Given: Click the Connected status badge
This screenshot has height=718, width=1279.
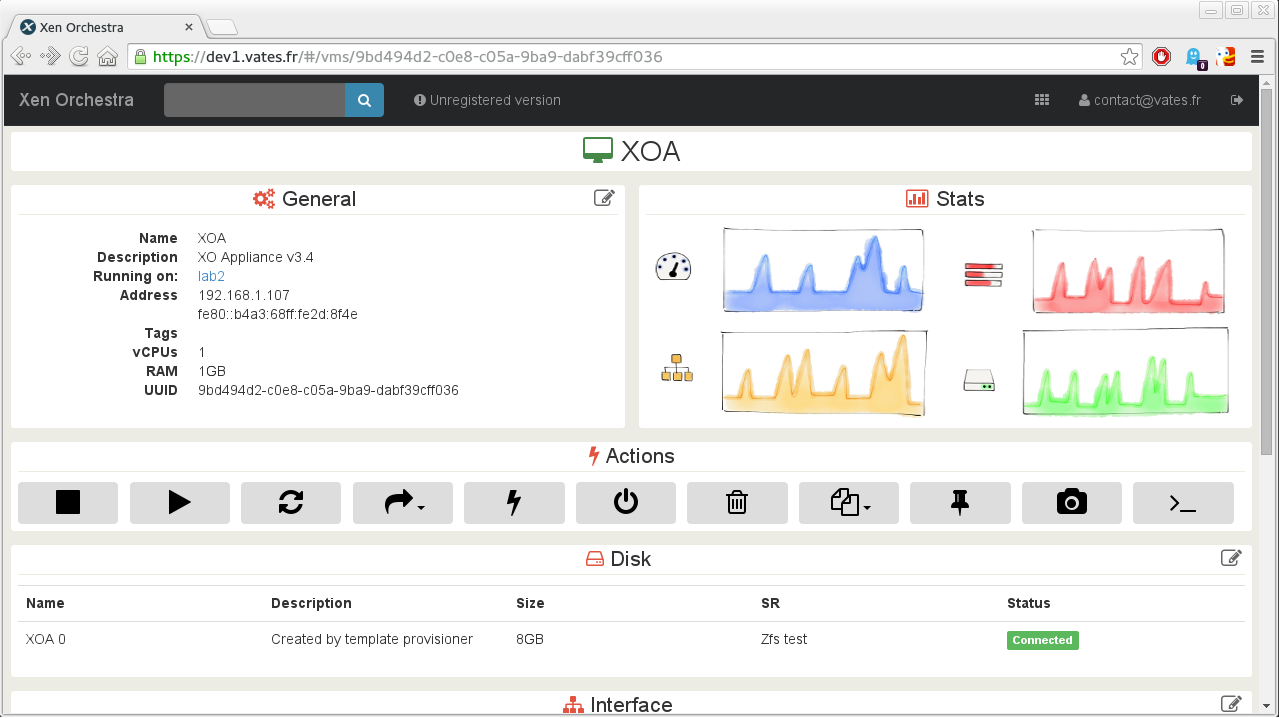Looking at the screenshot, I should pos(1042,640).
